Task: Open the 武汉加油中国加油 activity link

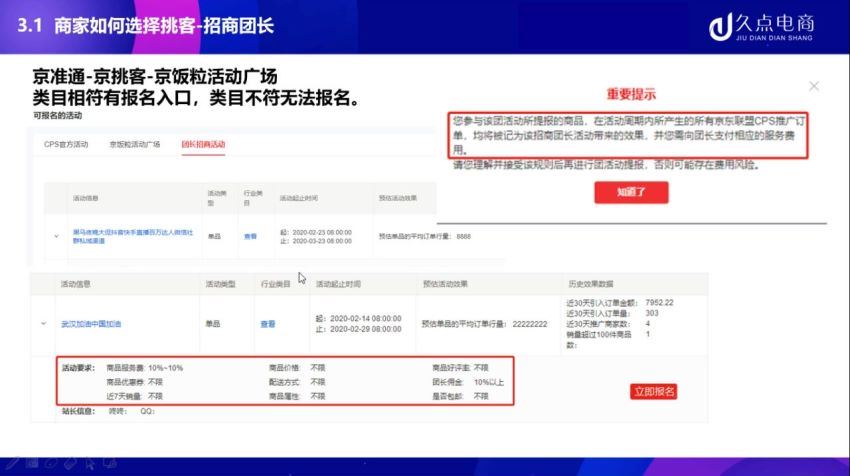Action: [91, 324]
